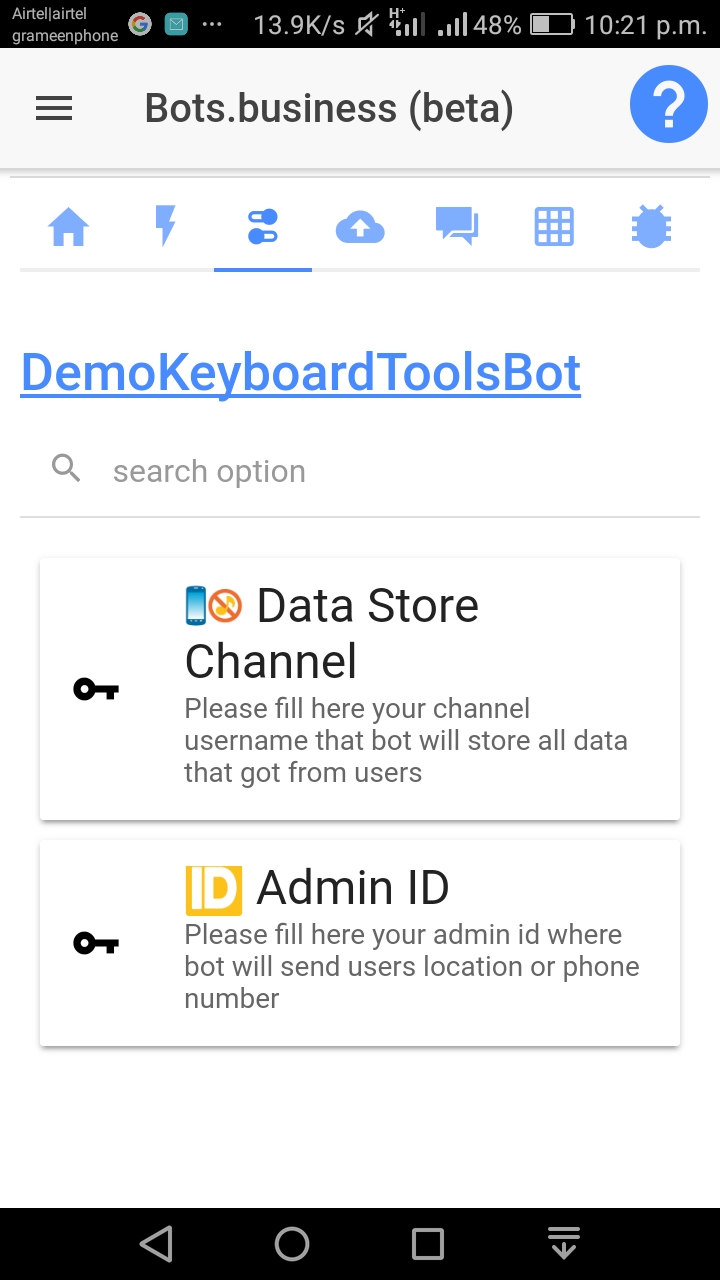Tap the yellow ID emoji icon
Image resolution: width=720 pixels, height=1280 pixels.
click(x=213, y=889)
